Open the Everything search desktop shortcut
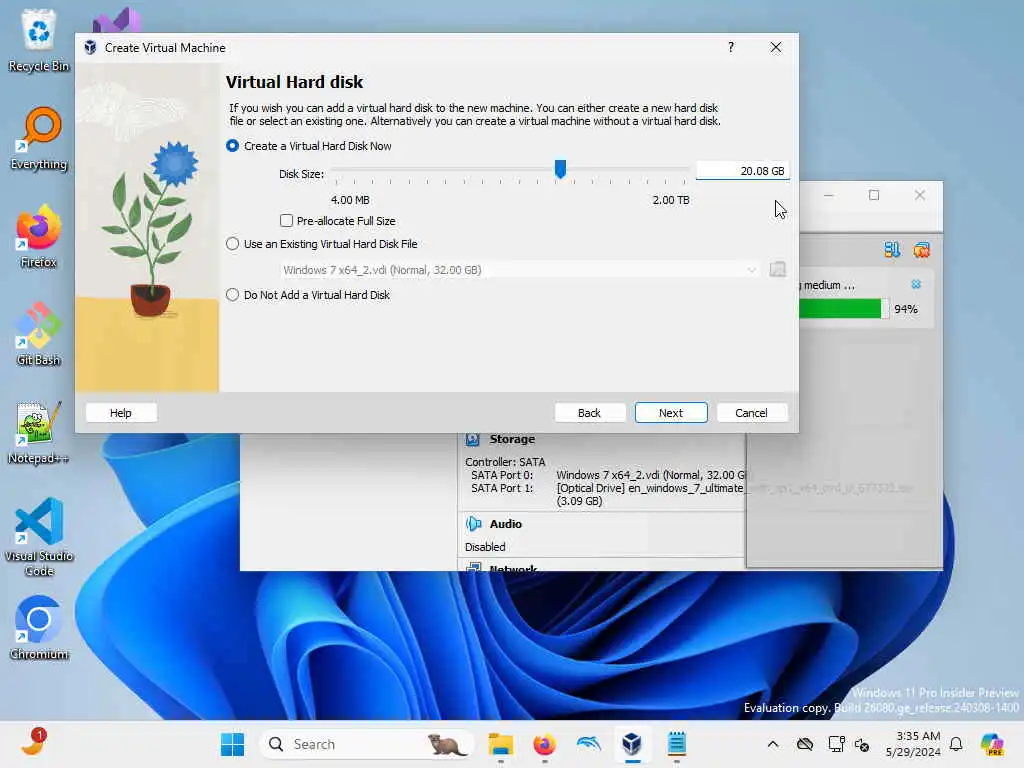This screenshot has height=768, width=1024. tap(39, 138)
